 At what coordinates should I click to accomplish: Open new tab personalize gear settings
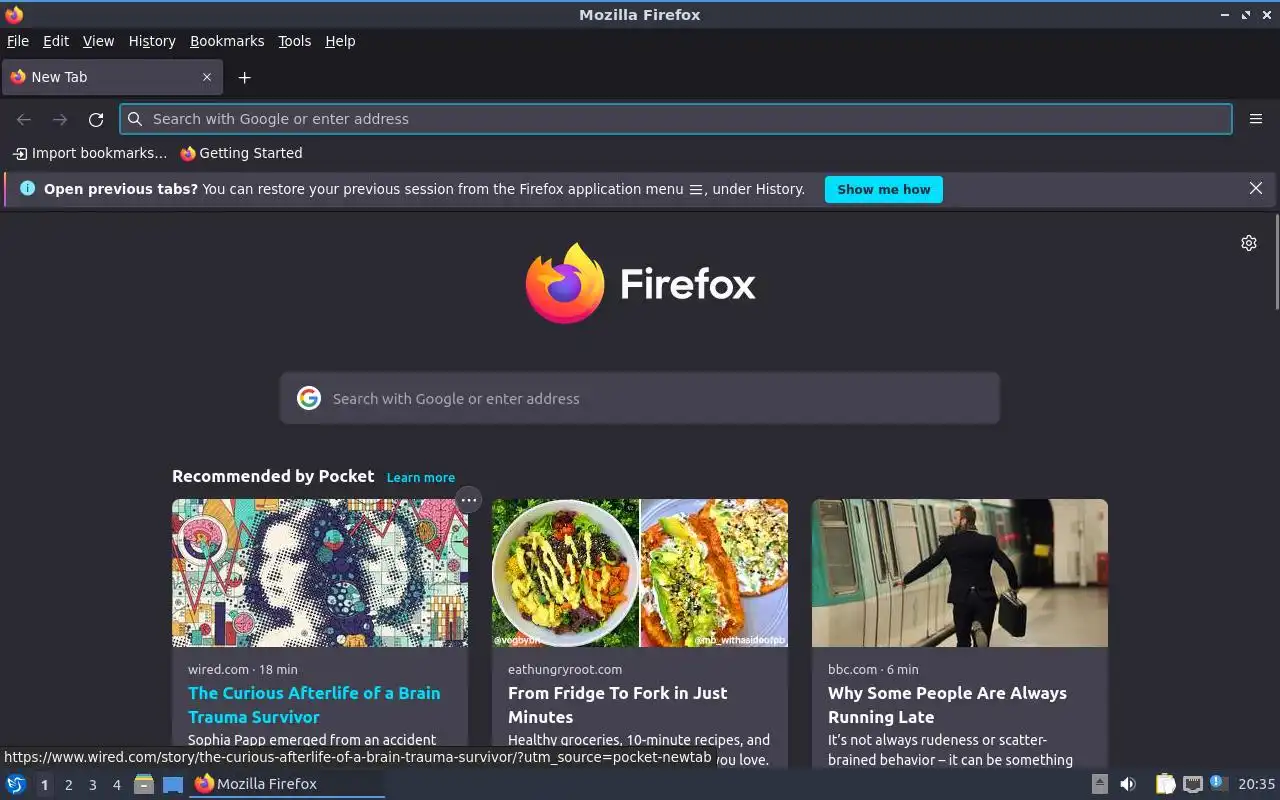point(1248,243)
